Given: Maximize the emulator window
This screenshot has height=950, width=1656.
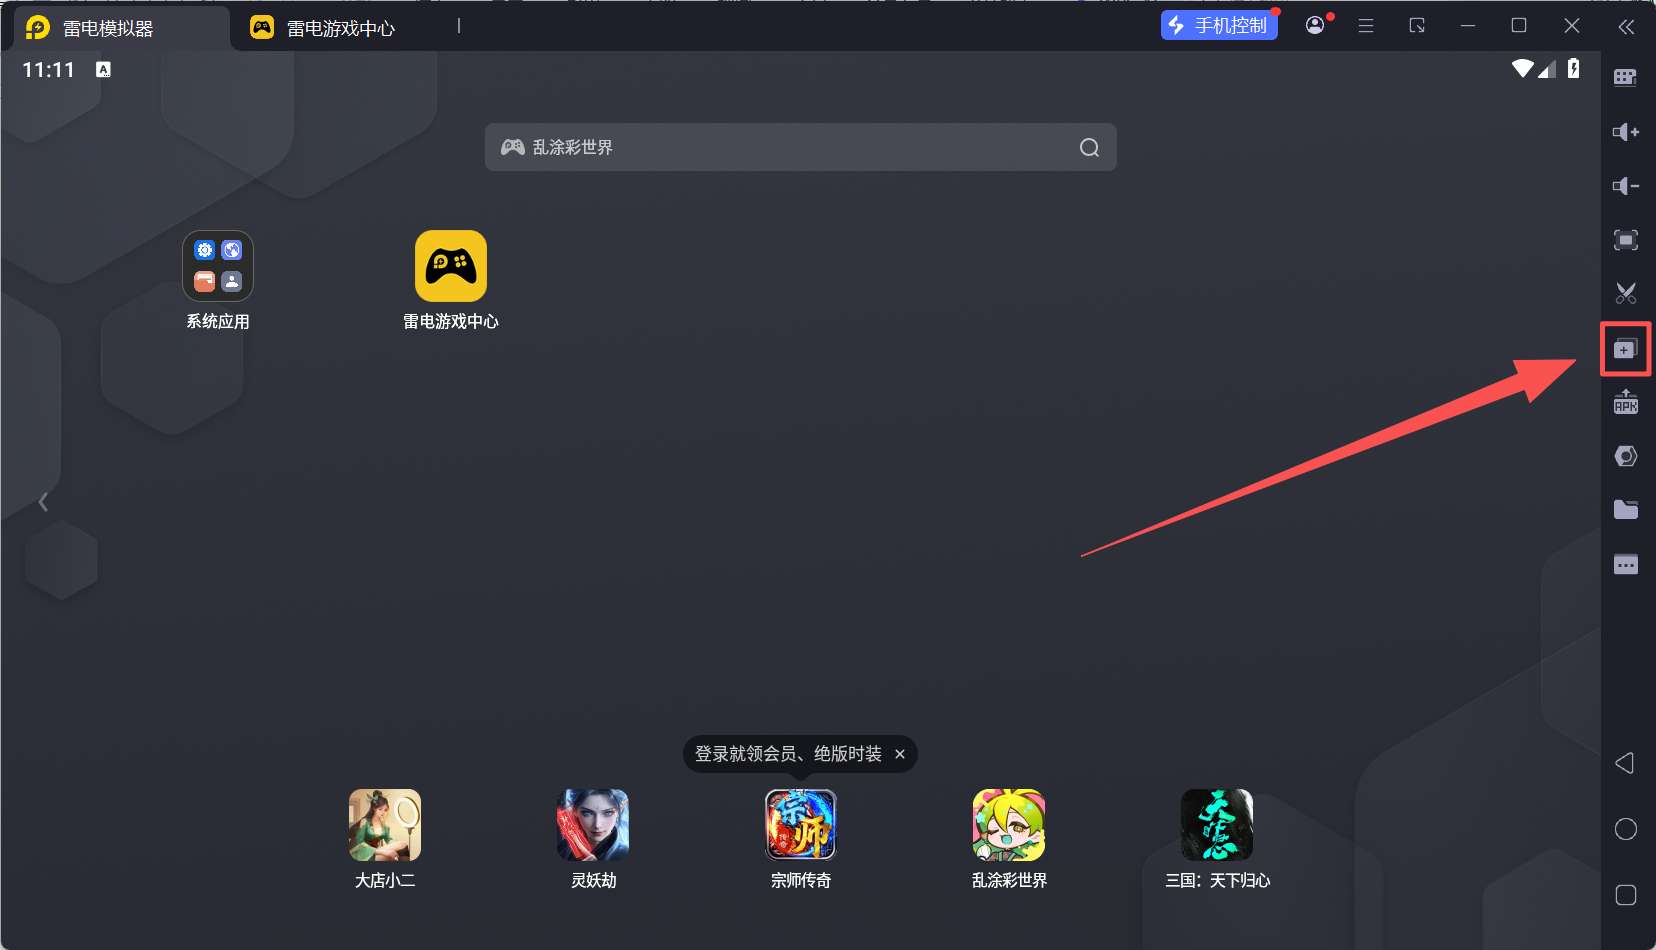Looking at the screenshot, I should point(1519,26).
